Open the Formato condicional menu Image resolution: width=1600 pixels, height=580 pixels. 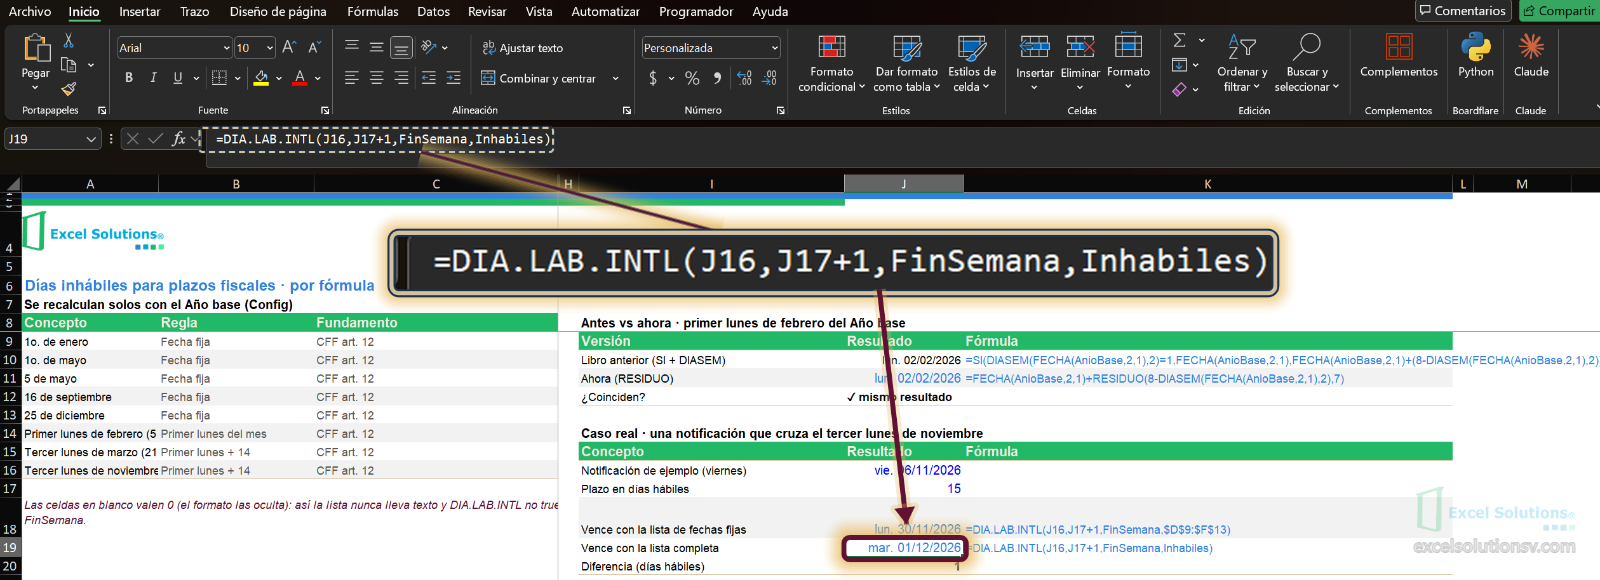coord(831,63)
